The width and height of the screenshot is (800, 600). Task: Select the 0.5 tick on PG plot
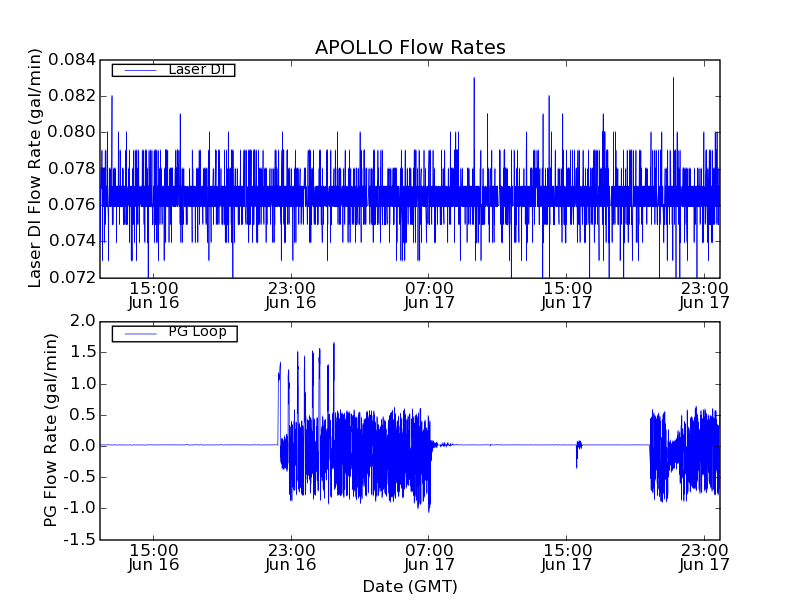coord(84,415)
